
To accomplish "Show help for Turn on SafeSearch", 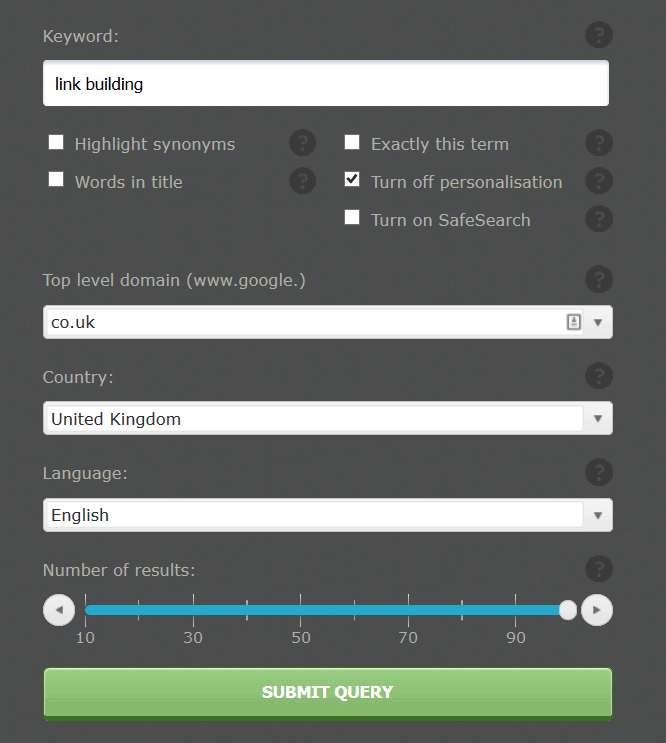I will tap(599, 218).
